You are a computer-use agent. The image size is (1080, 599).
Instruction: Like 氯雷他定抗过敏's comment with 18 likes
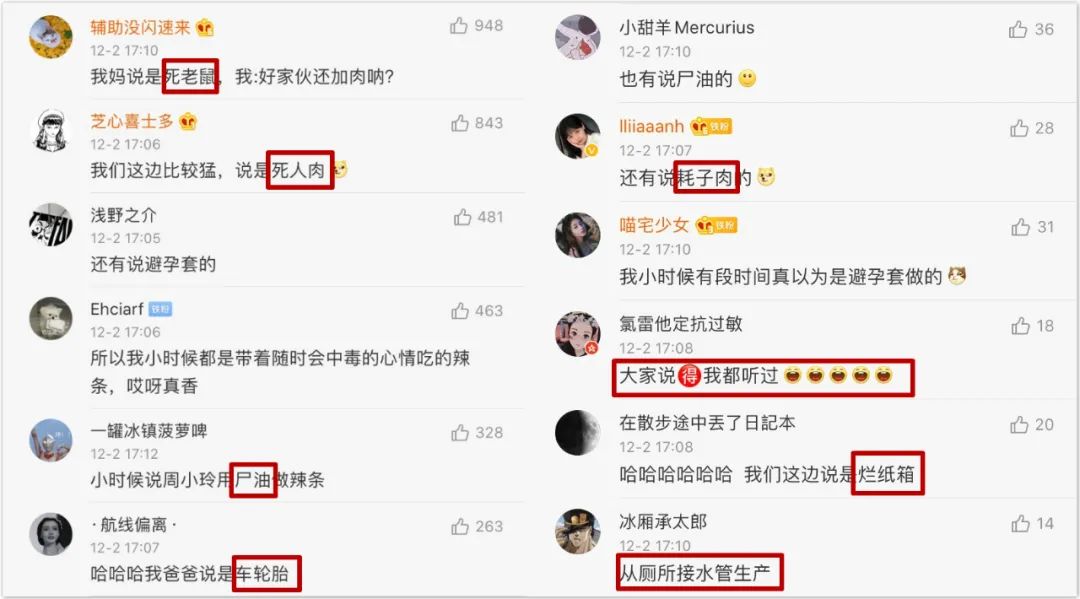pos(1020,326)
